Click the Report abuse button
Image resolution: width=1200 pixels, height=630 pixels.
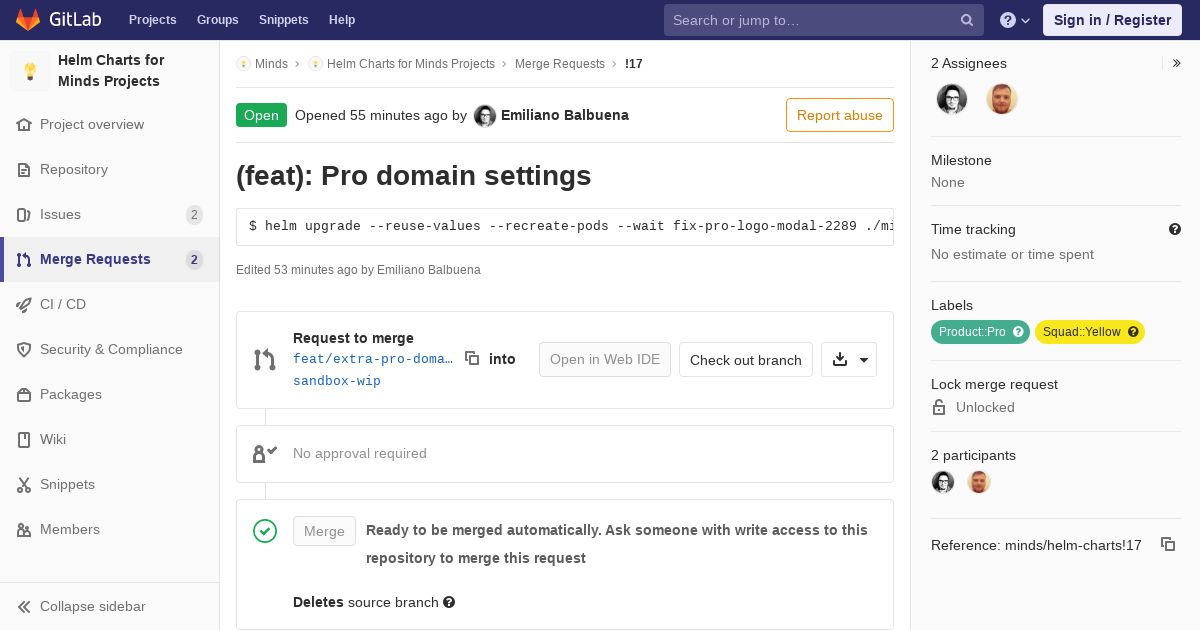coord(840,115)
